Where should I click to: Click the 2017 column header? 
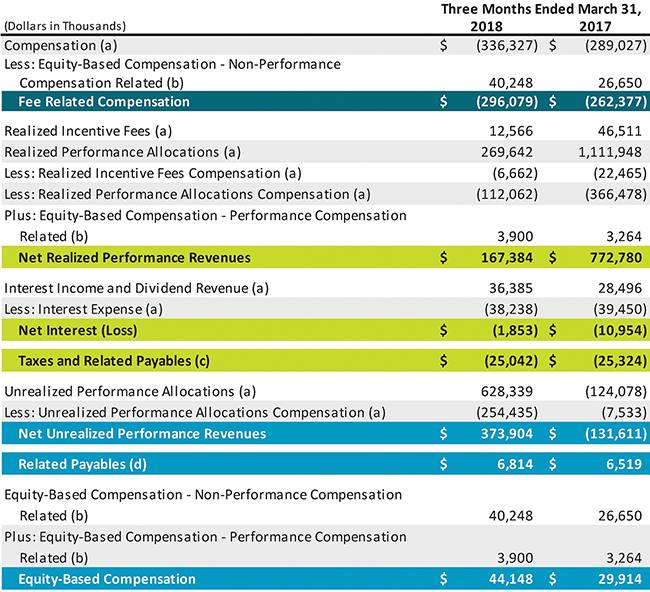(x=595, y=27)
